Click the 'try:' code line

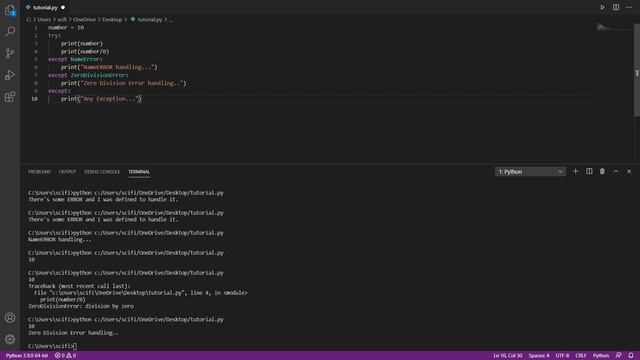54,36
